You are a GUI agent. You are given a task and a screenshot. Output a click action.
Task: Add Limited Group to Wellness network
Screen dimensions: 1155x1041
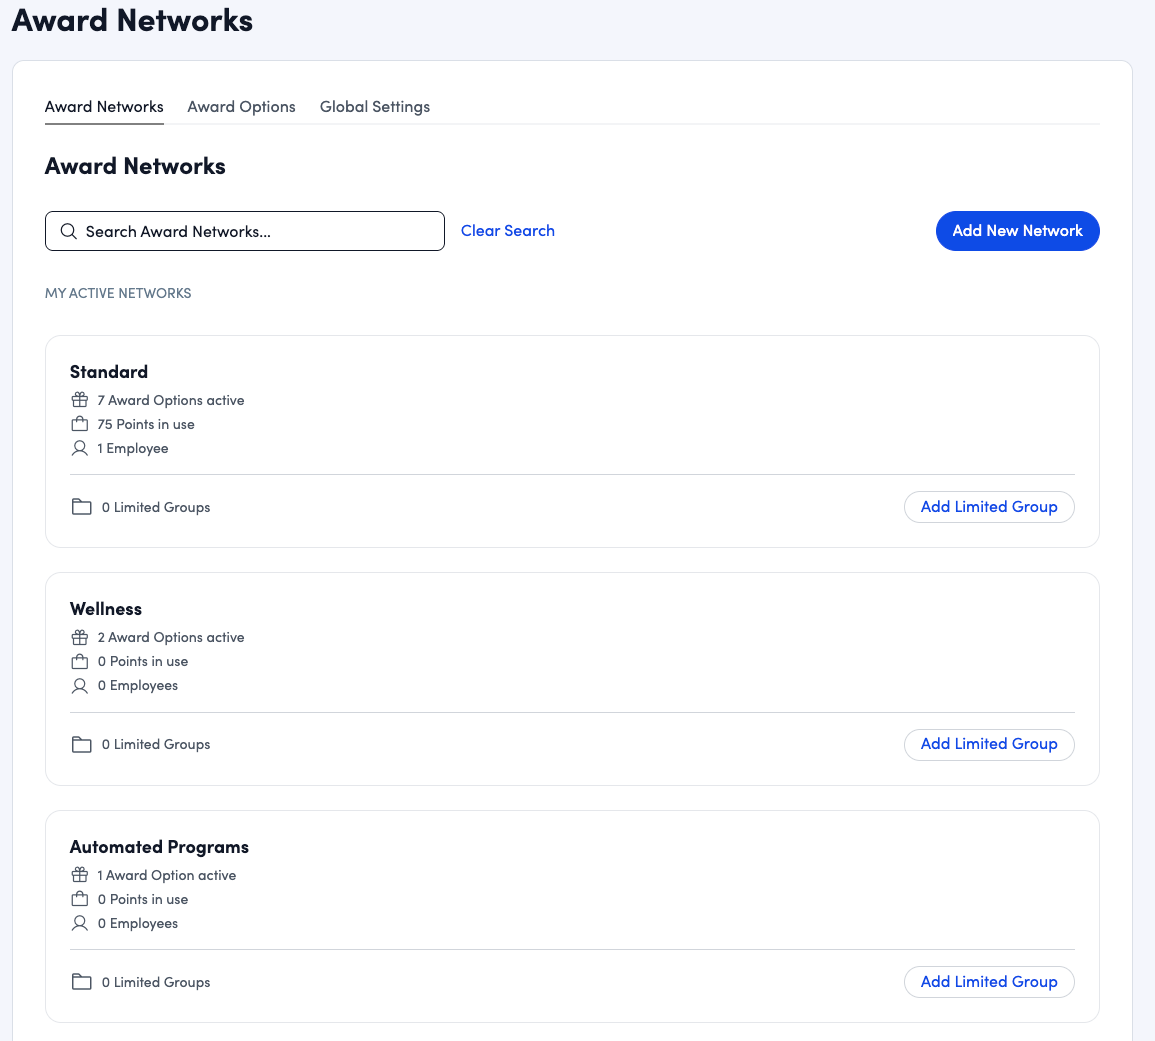point(988,744)
